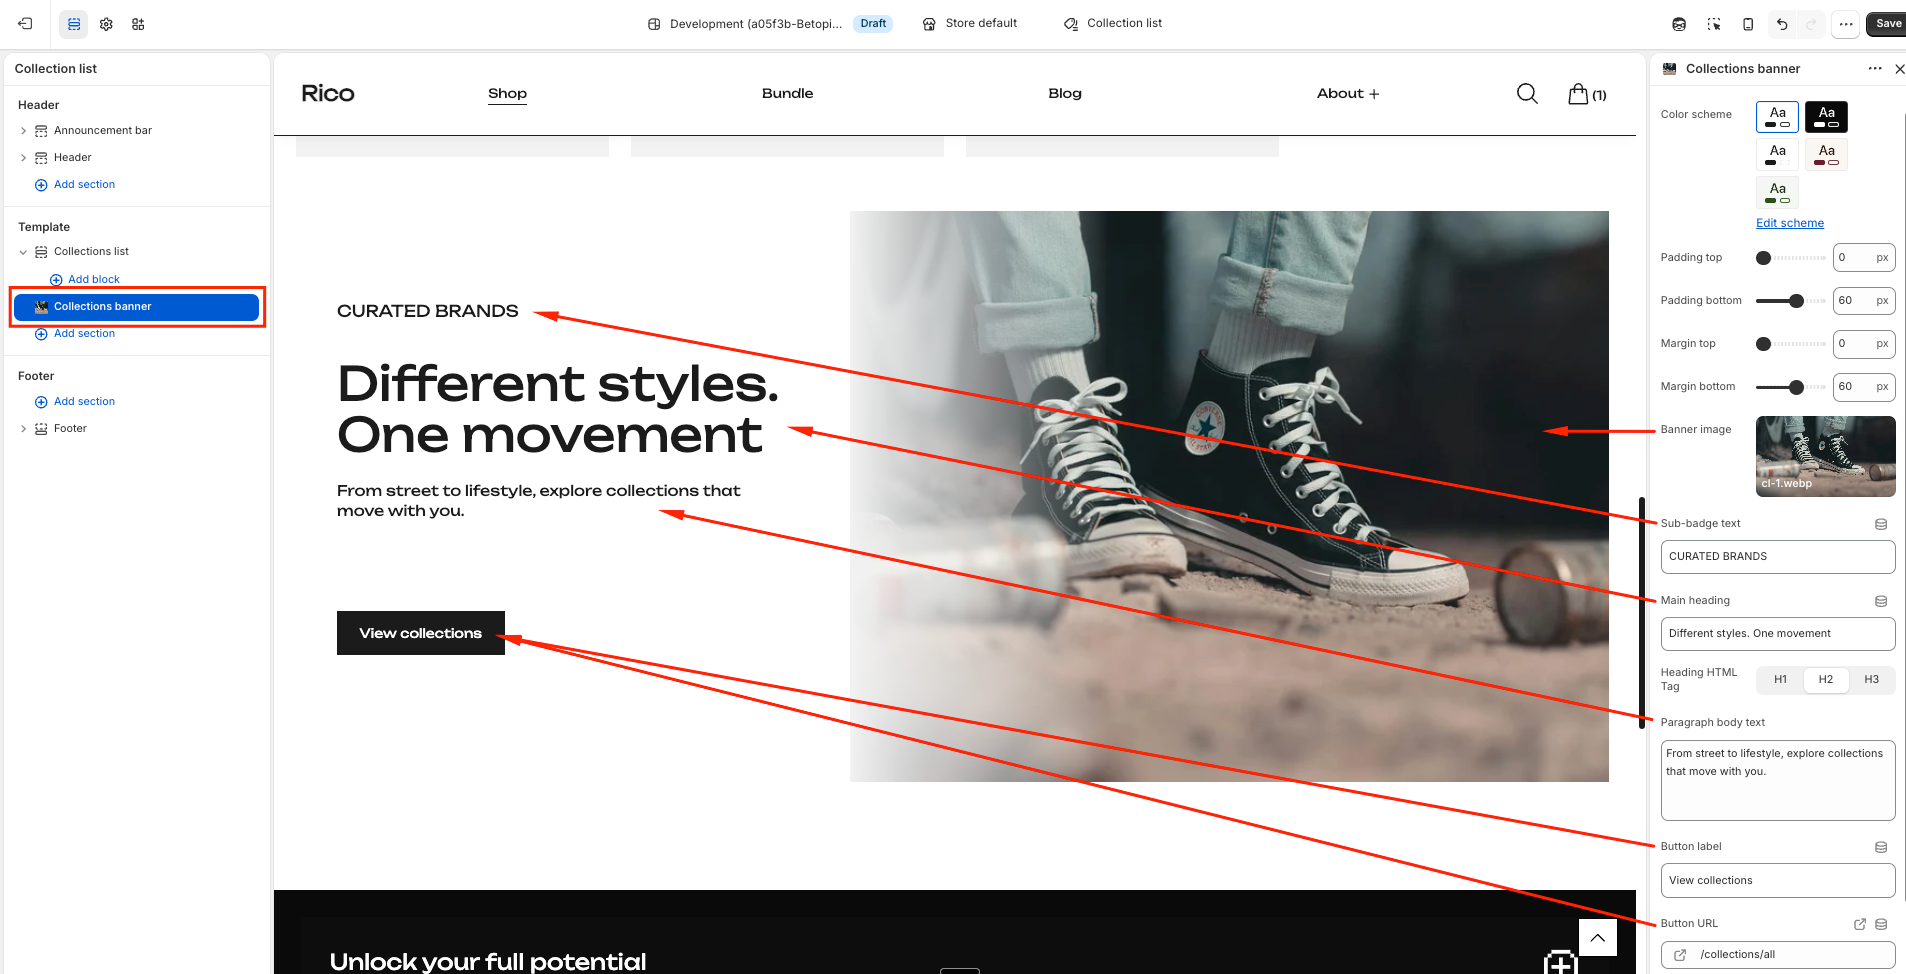The width and height of the screenshot is (1906, 974).
Task: Click the Save button
Action: coord(1887,24)
